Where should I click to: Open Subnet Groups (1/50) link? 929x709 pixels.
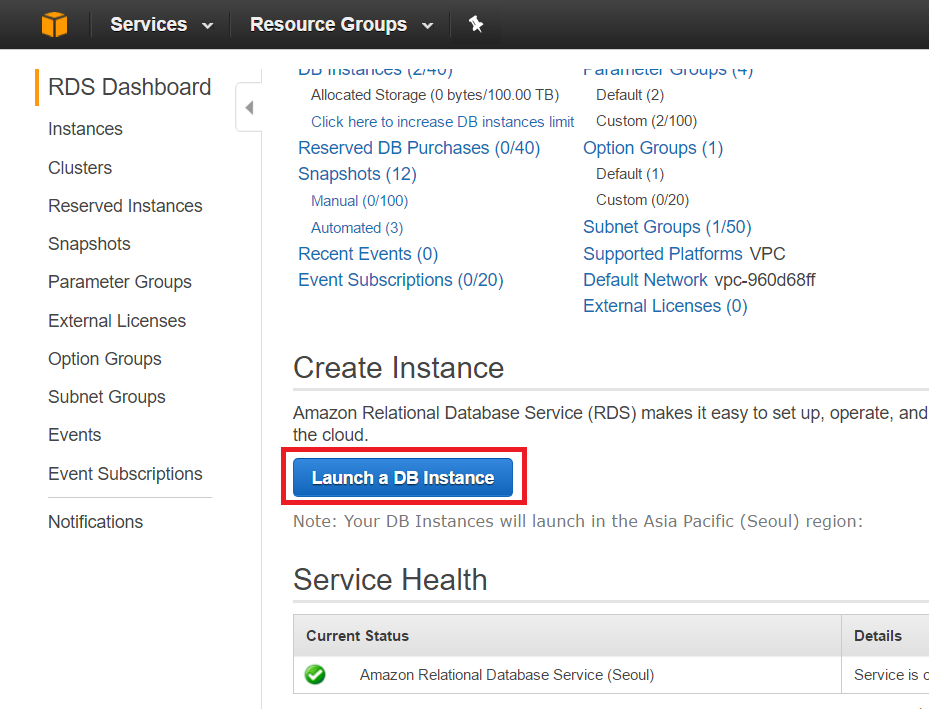click(x=667, y=227)
